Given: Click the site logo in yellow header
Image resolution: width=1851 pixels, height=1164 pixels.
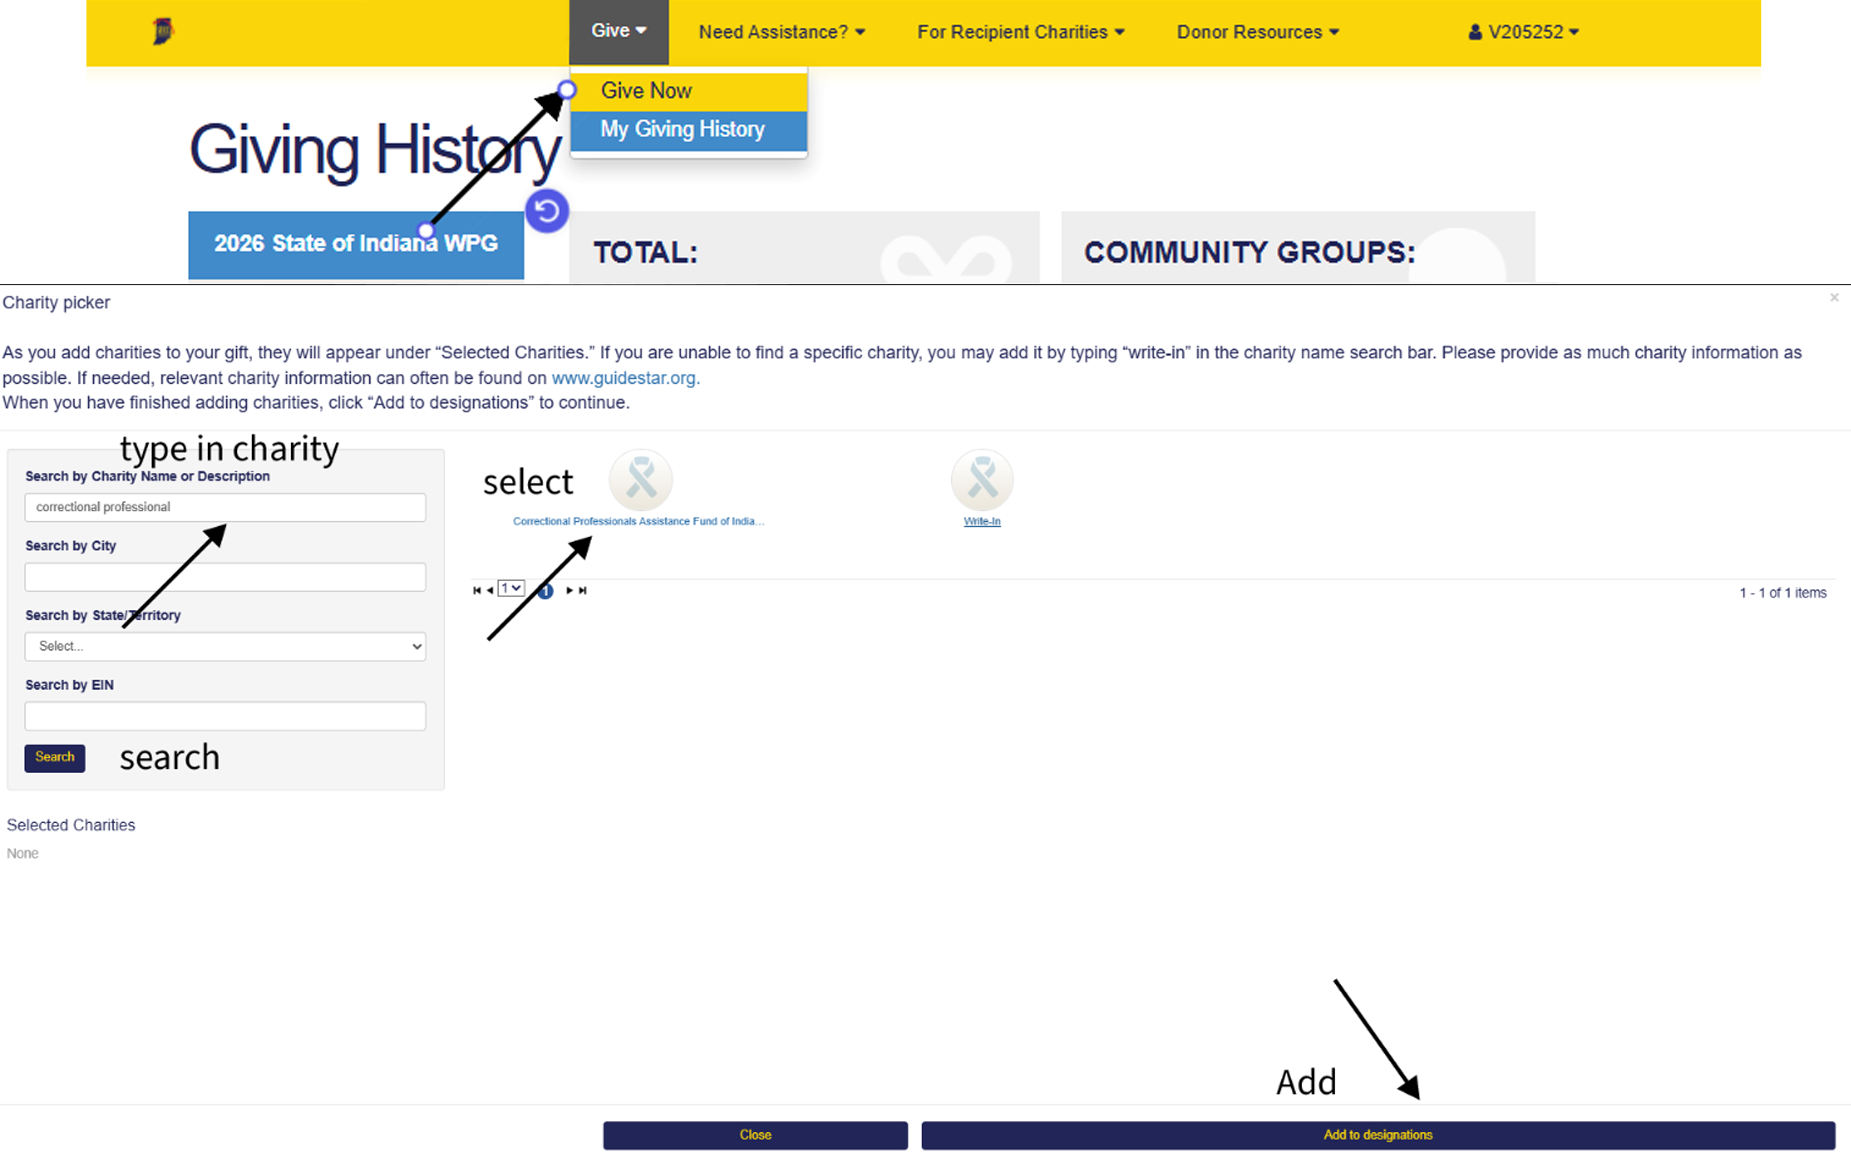Looking at the screenshot, I should pyautogui.click(x=162, y=32).
